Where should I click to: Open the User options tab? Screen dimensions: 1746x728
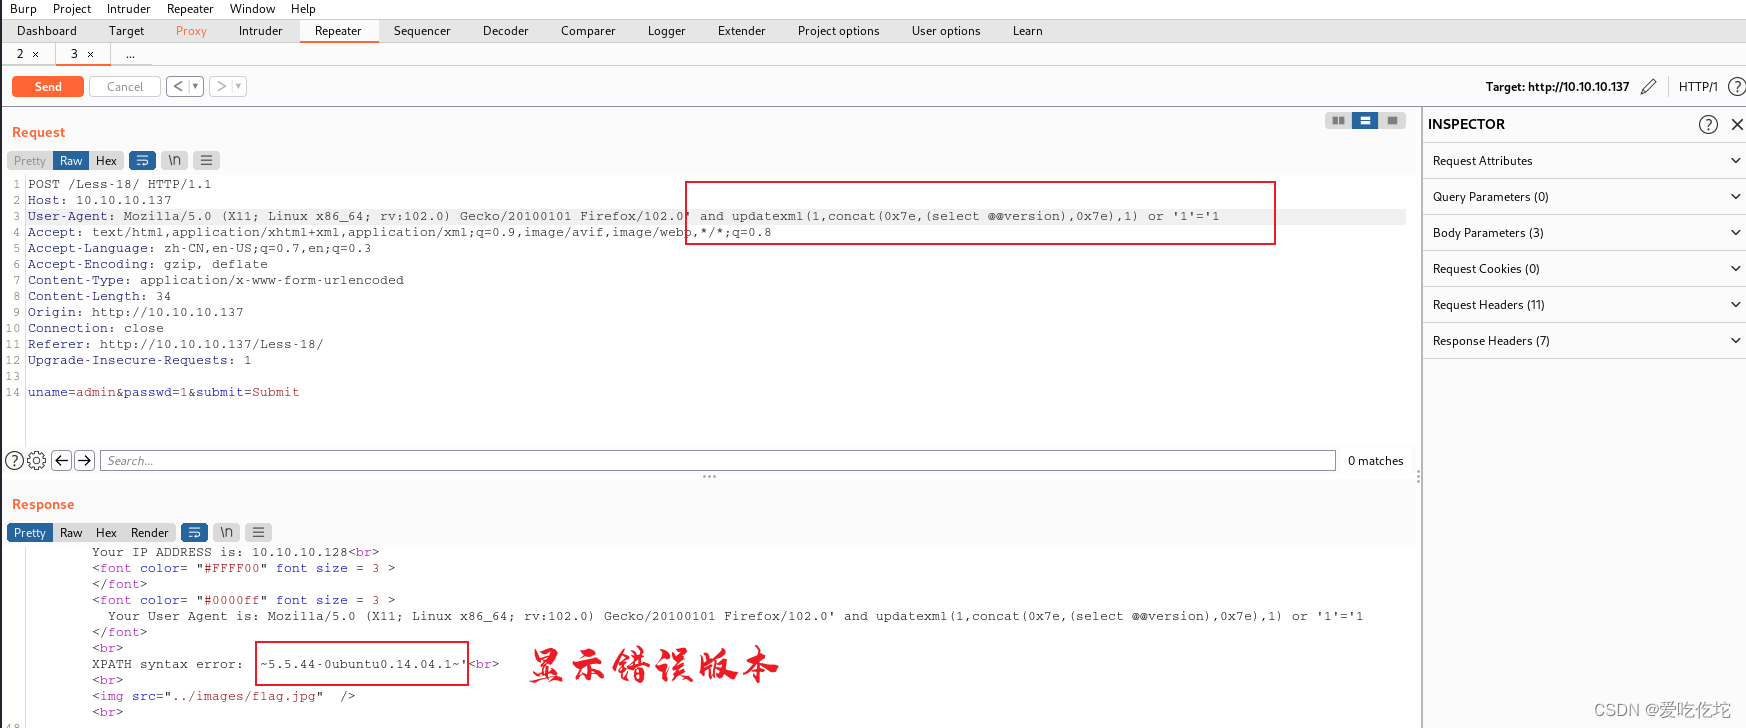946,31
